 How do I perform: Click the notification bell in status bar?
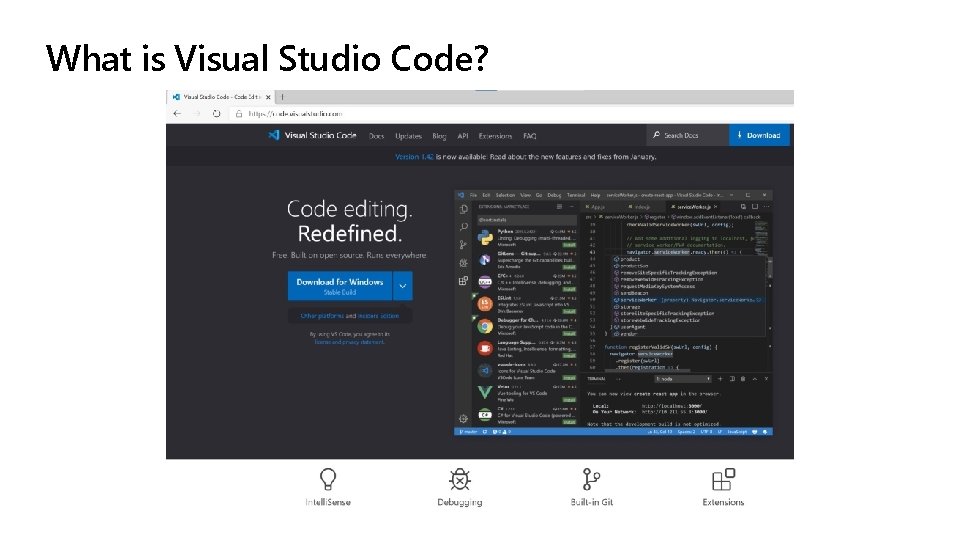click(x=765, y=432)
